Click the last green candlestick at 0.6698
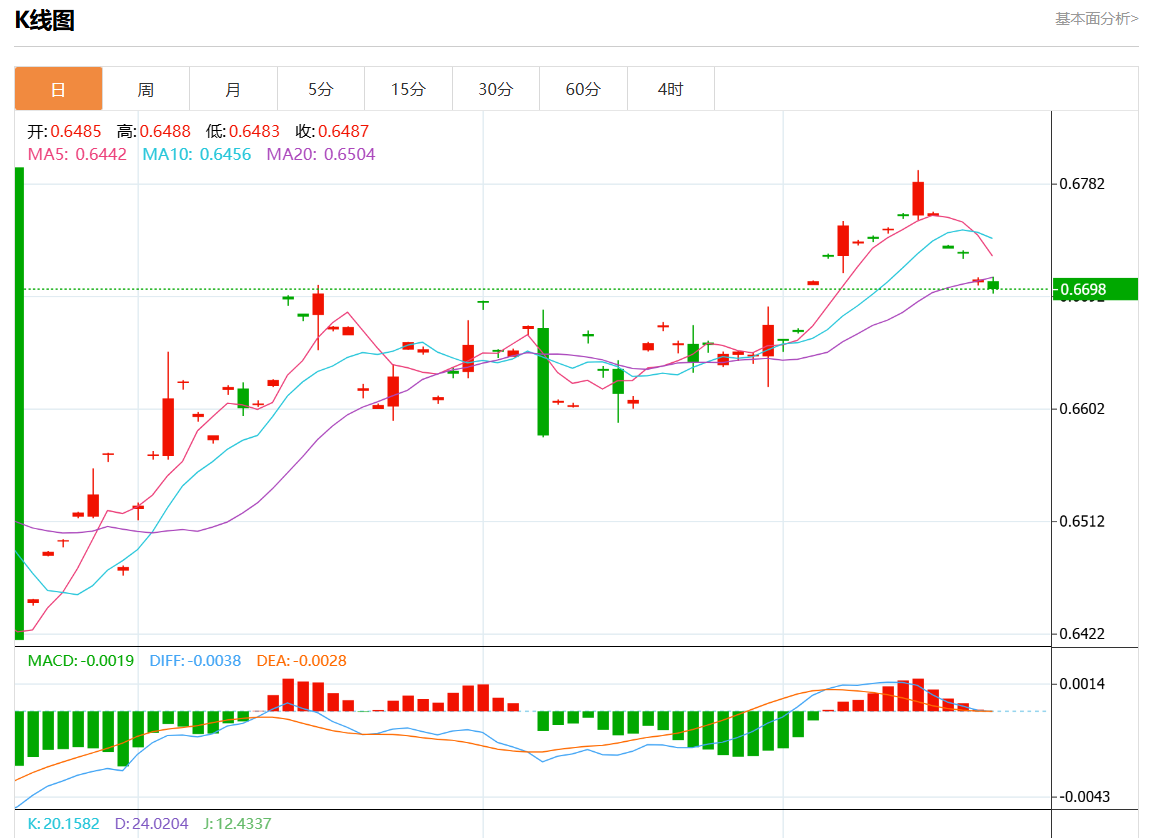The image size is (1162, 838). [x=993, y=285]
